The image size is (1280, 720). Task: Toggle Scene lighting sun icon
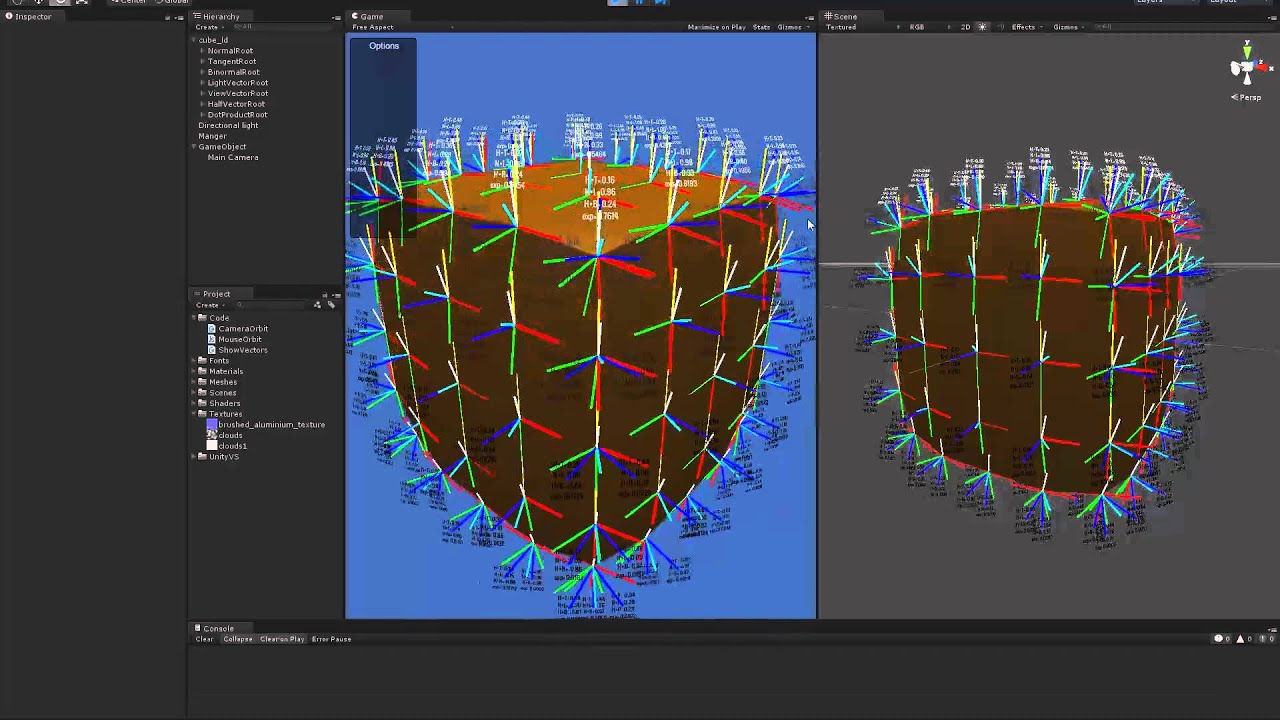click(x=982, y=27)
